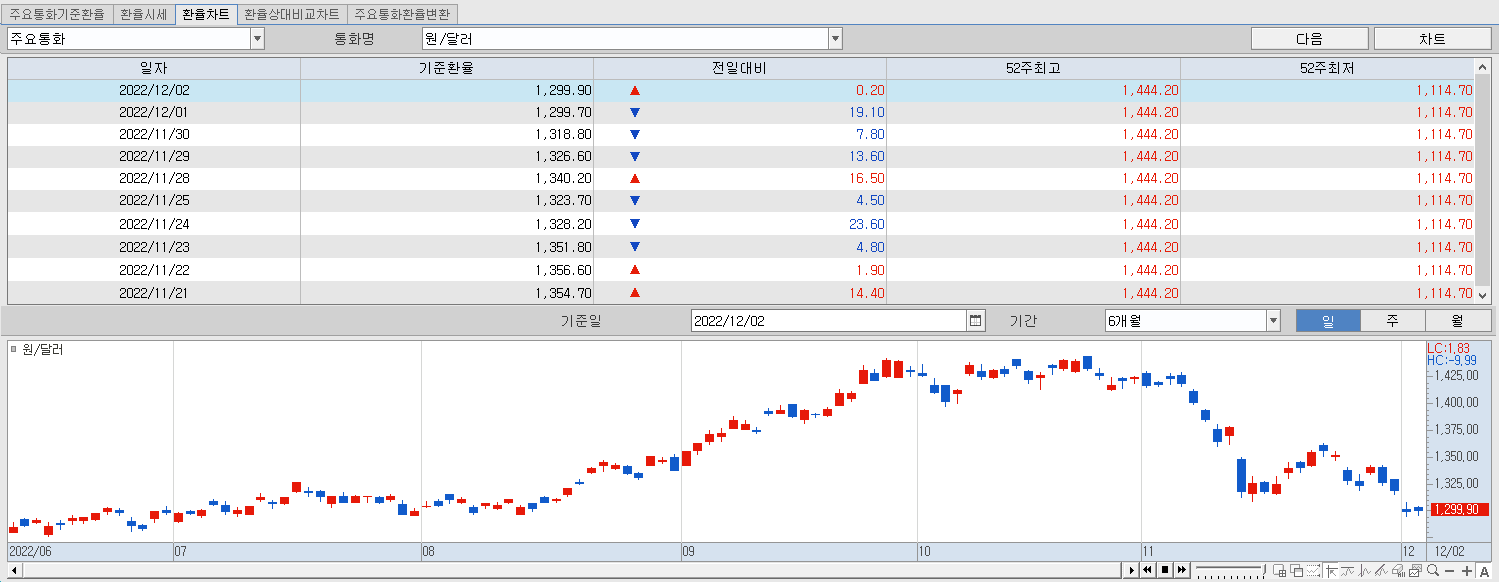This screenshot has height=582, width=1499.
Task: Select the 2022/12/02 table row
Action: 741,90
